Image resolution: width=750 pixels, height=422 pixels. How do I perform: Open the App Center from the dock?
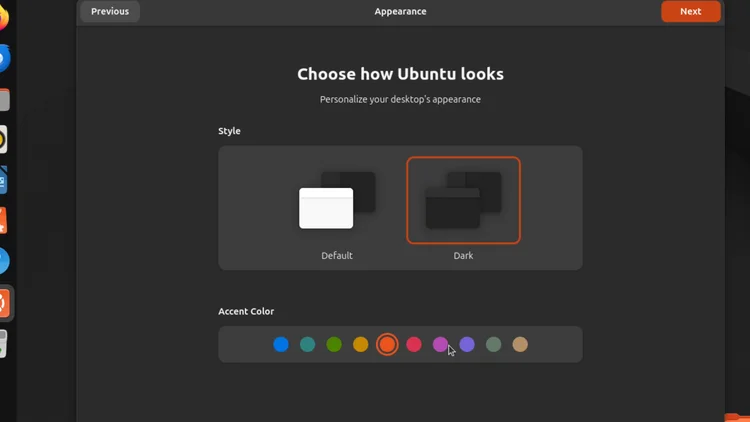pos(3,220)
